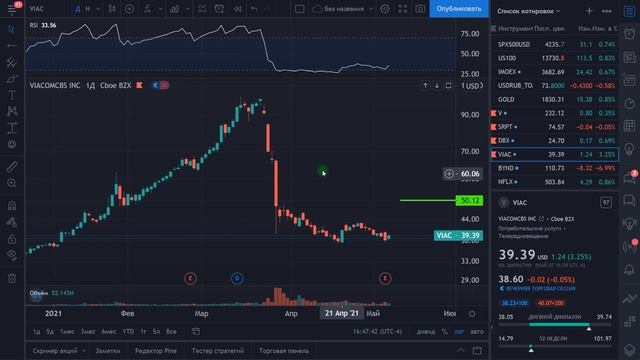This screenshot has width=640, height=360.
Task: Choose the brush drawing tool
Action: [12, 78]
